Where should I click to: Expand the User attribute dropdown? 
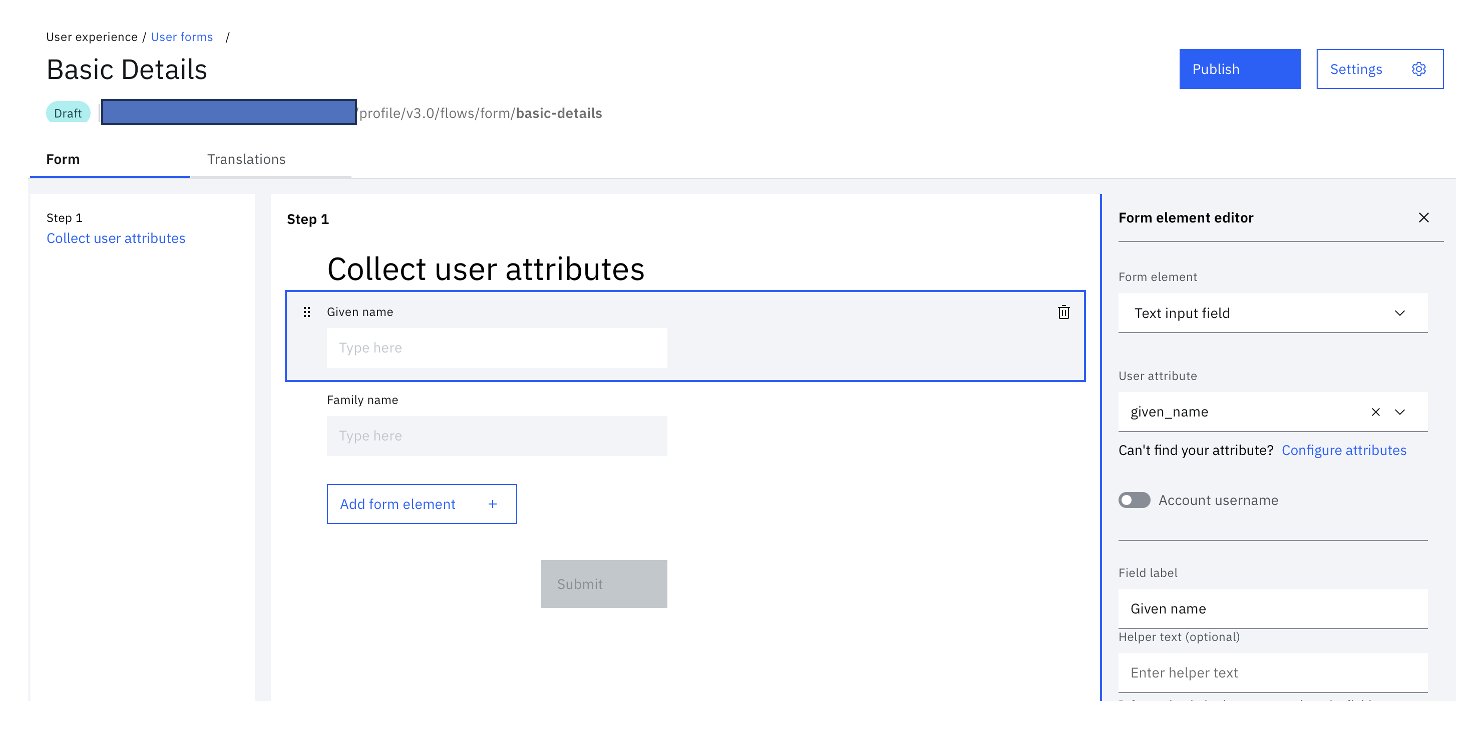[x=1400, y=412]
